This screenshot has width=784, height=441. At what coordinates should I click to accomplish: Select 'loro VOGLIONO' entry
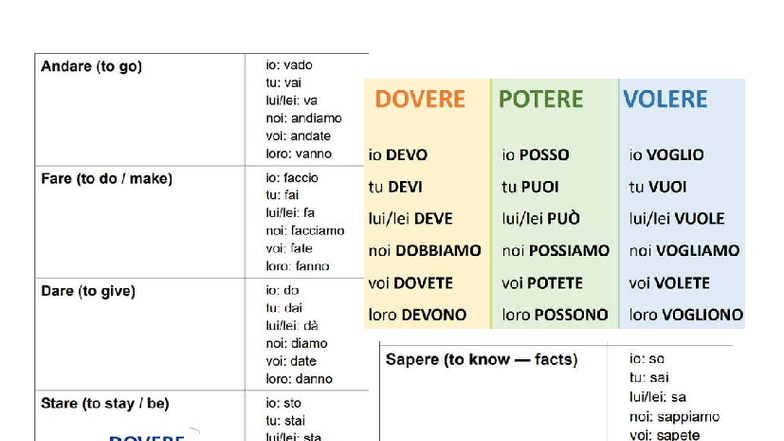(x=686, y=315)
